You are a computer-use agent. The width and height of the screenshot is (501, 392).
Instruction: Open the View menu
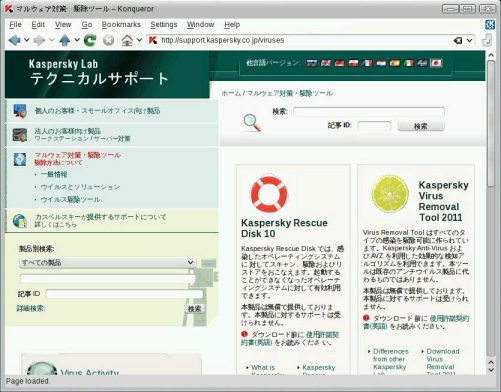pos(63,25)
